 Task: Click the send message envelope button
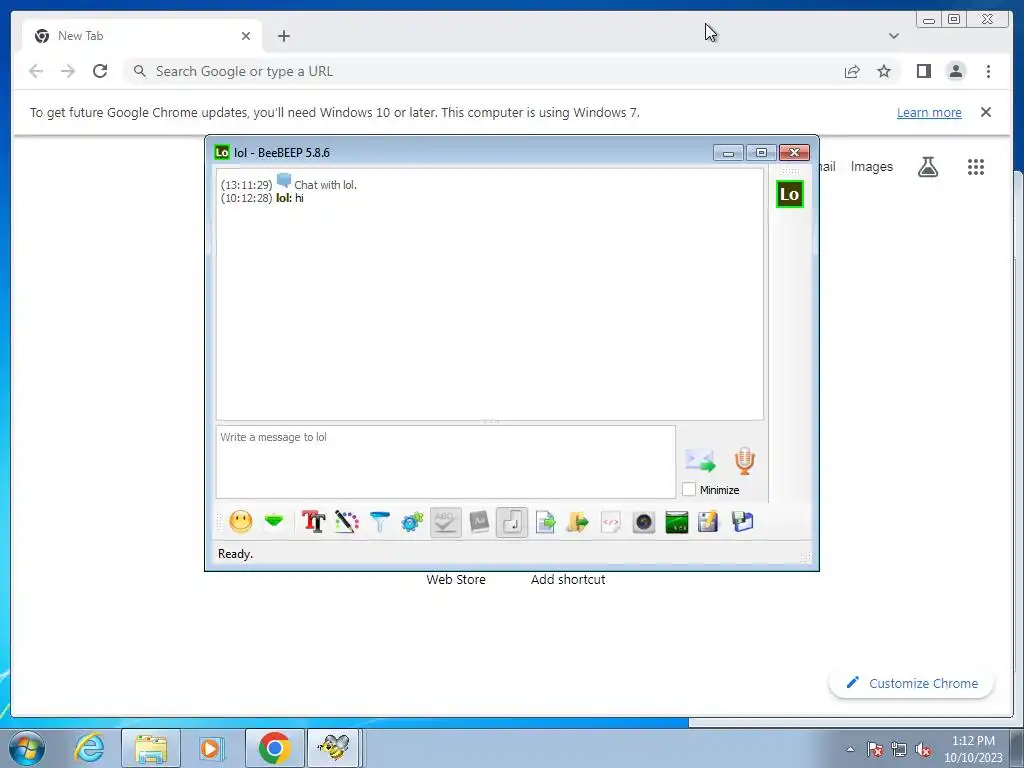click(700, 461)
